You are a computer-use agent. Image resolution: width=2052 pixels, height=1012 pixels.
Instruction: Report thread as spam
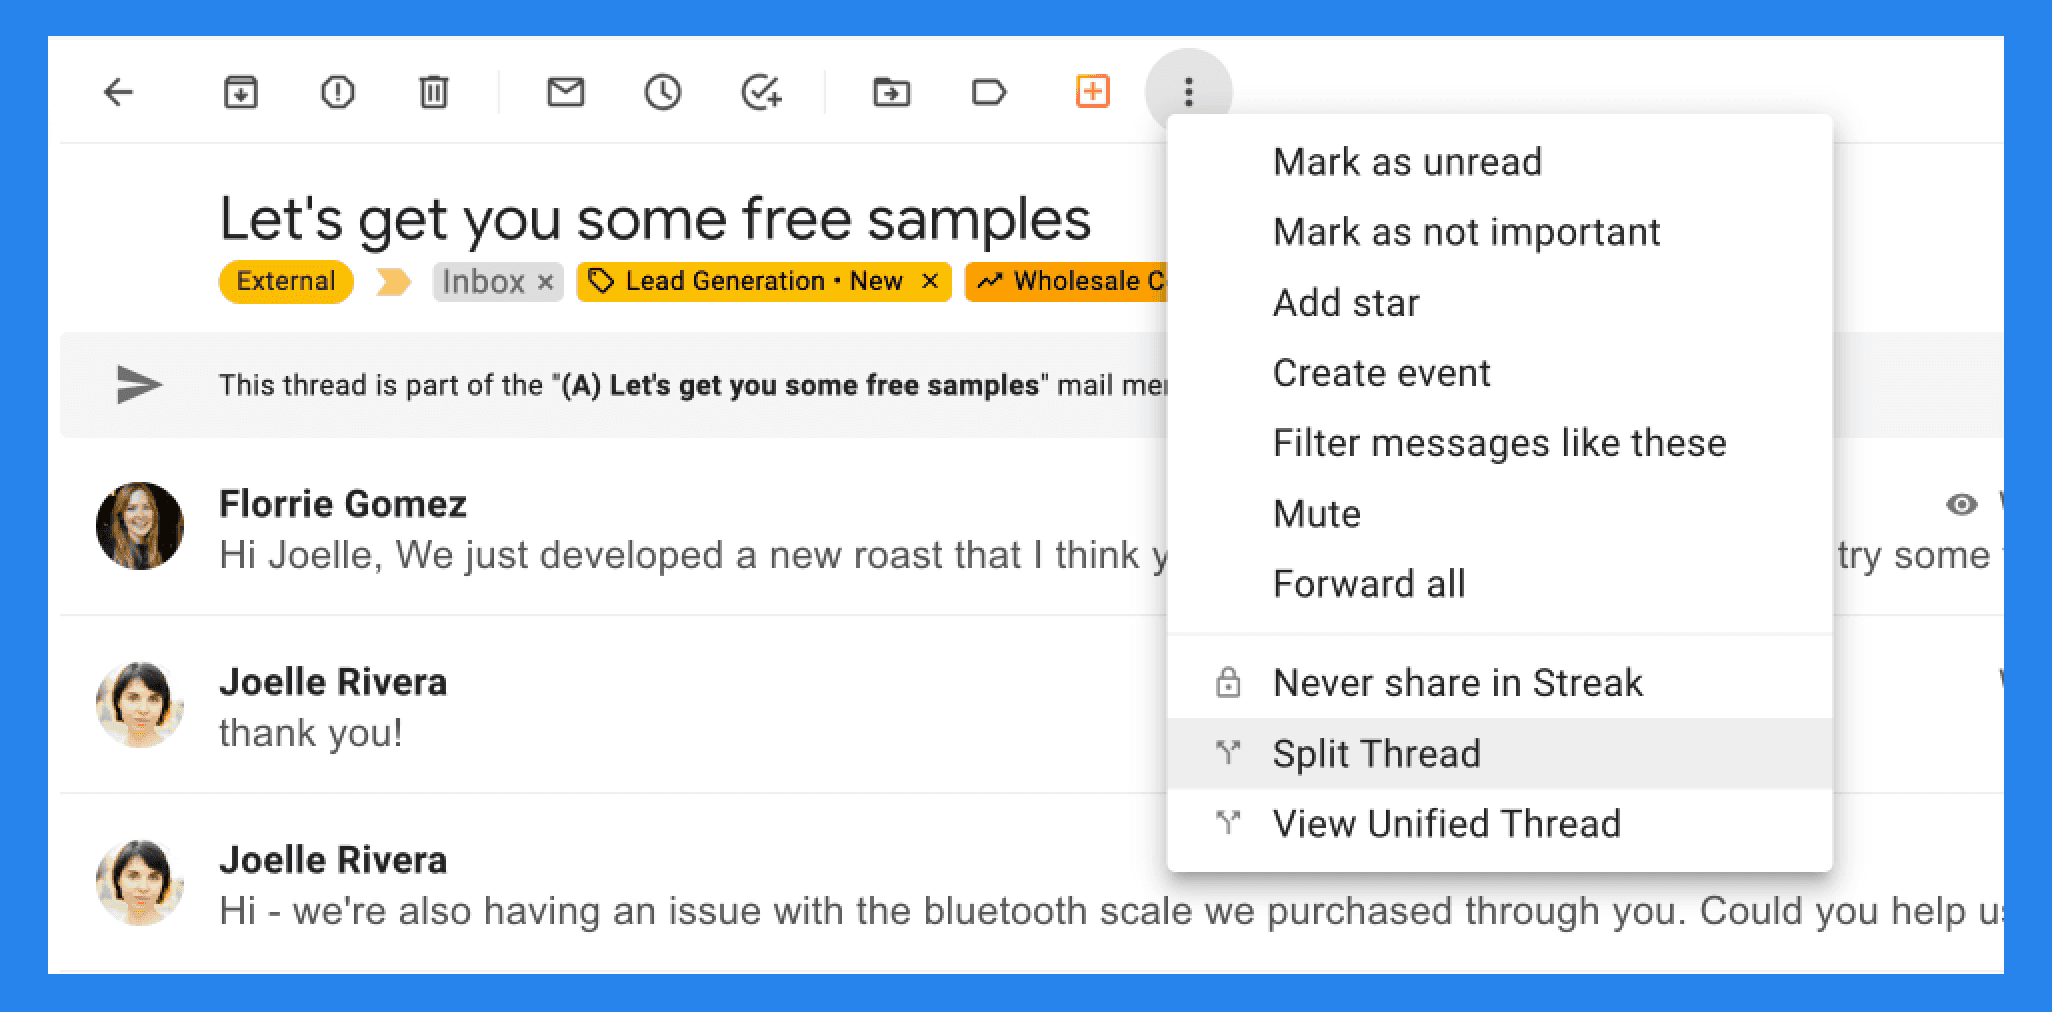click(337, 93)
